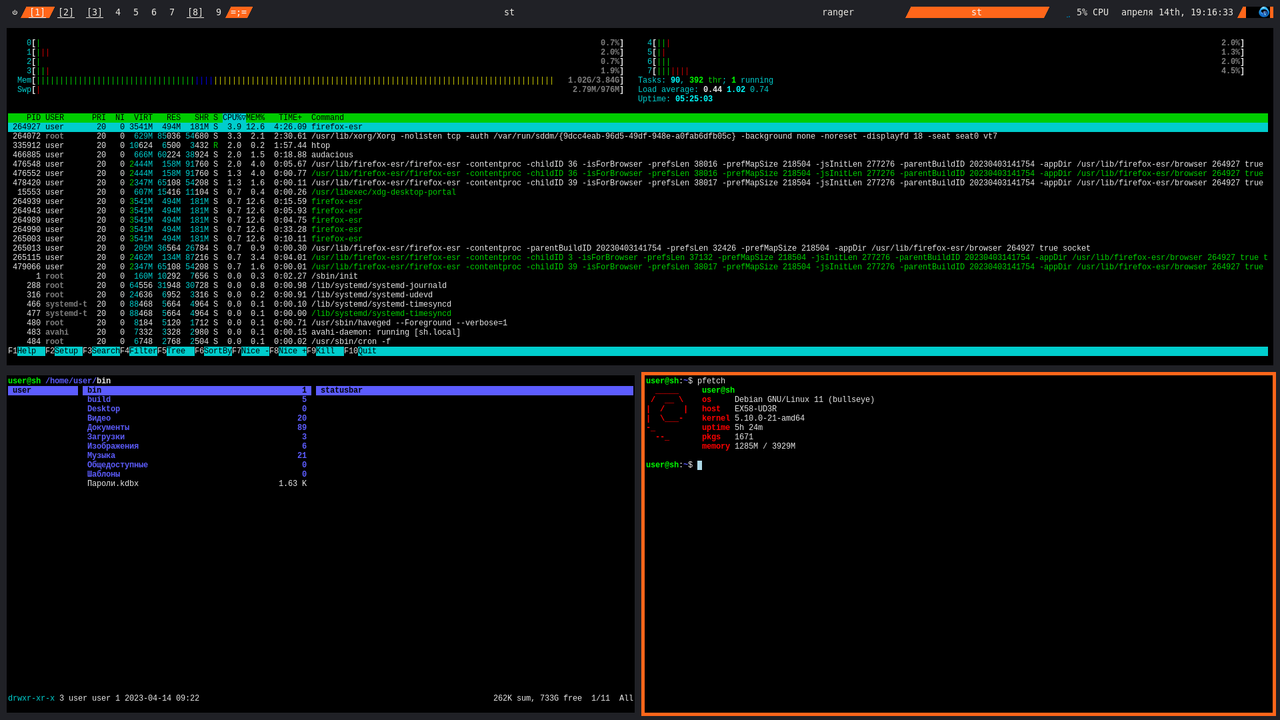Viewport: 1280px width, 720px height.
Task: Select the xdg-desktop-portal process row
Action: coord(638,192)
